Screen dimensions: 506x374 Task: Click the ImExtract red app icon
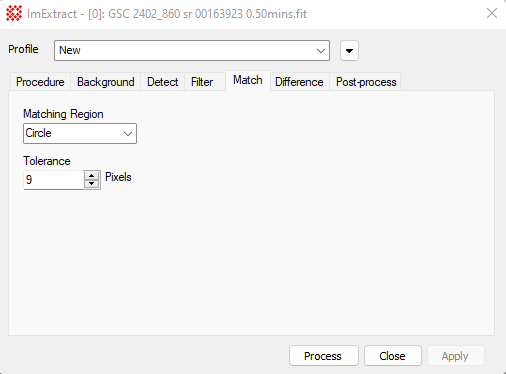14,14
